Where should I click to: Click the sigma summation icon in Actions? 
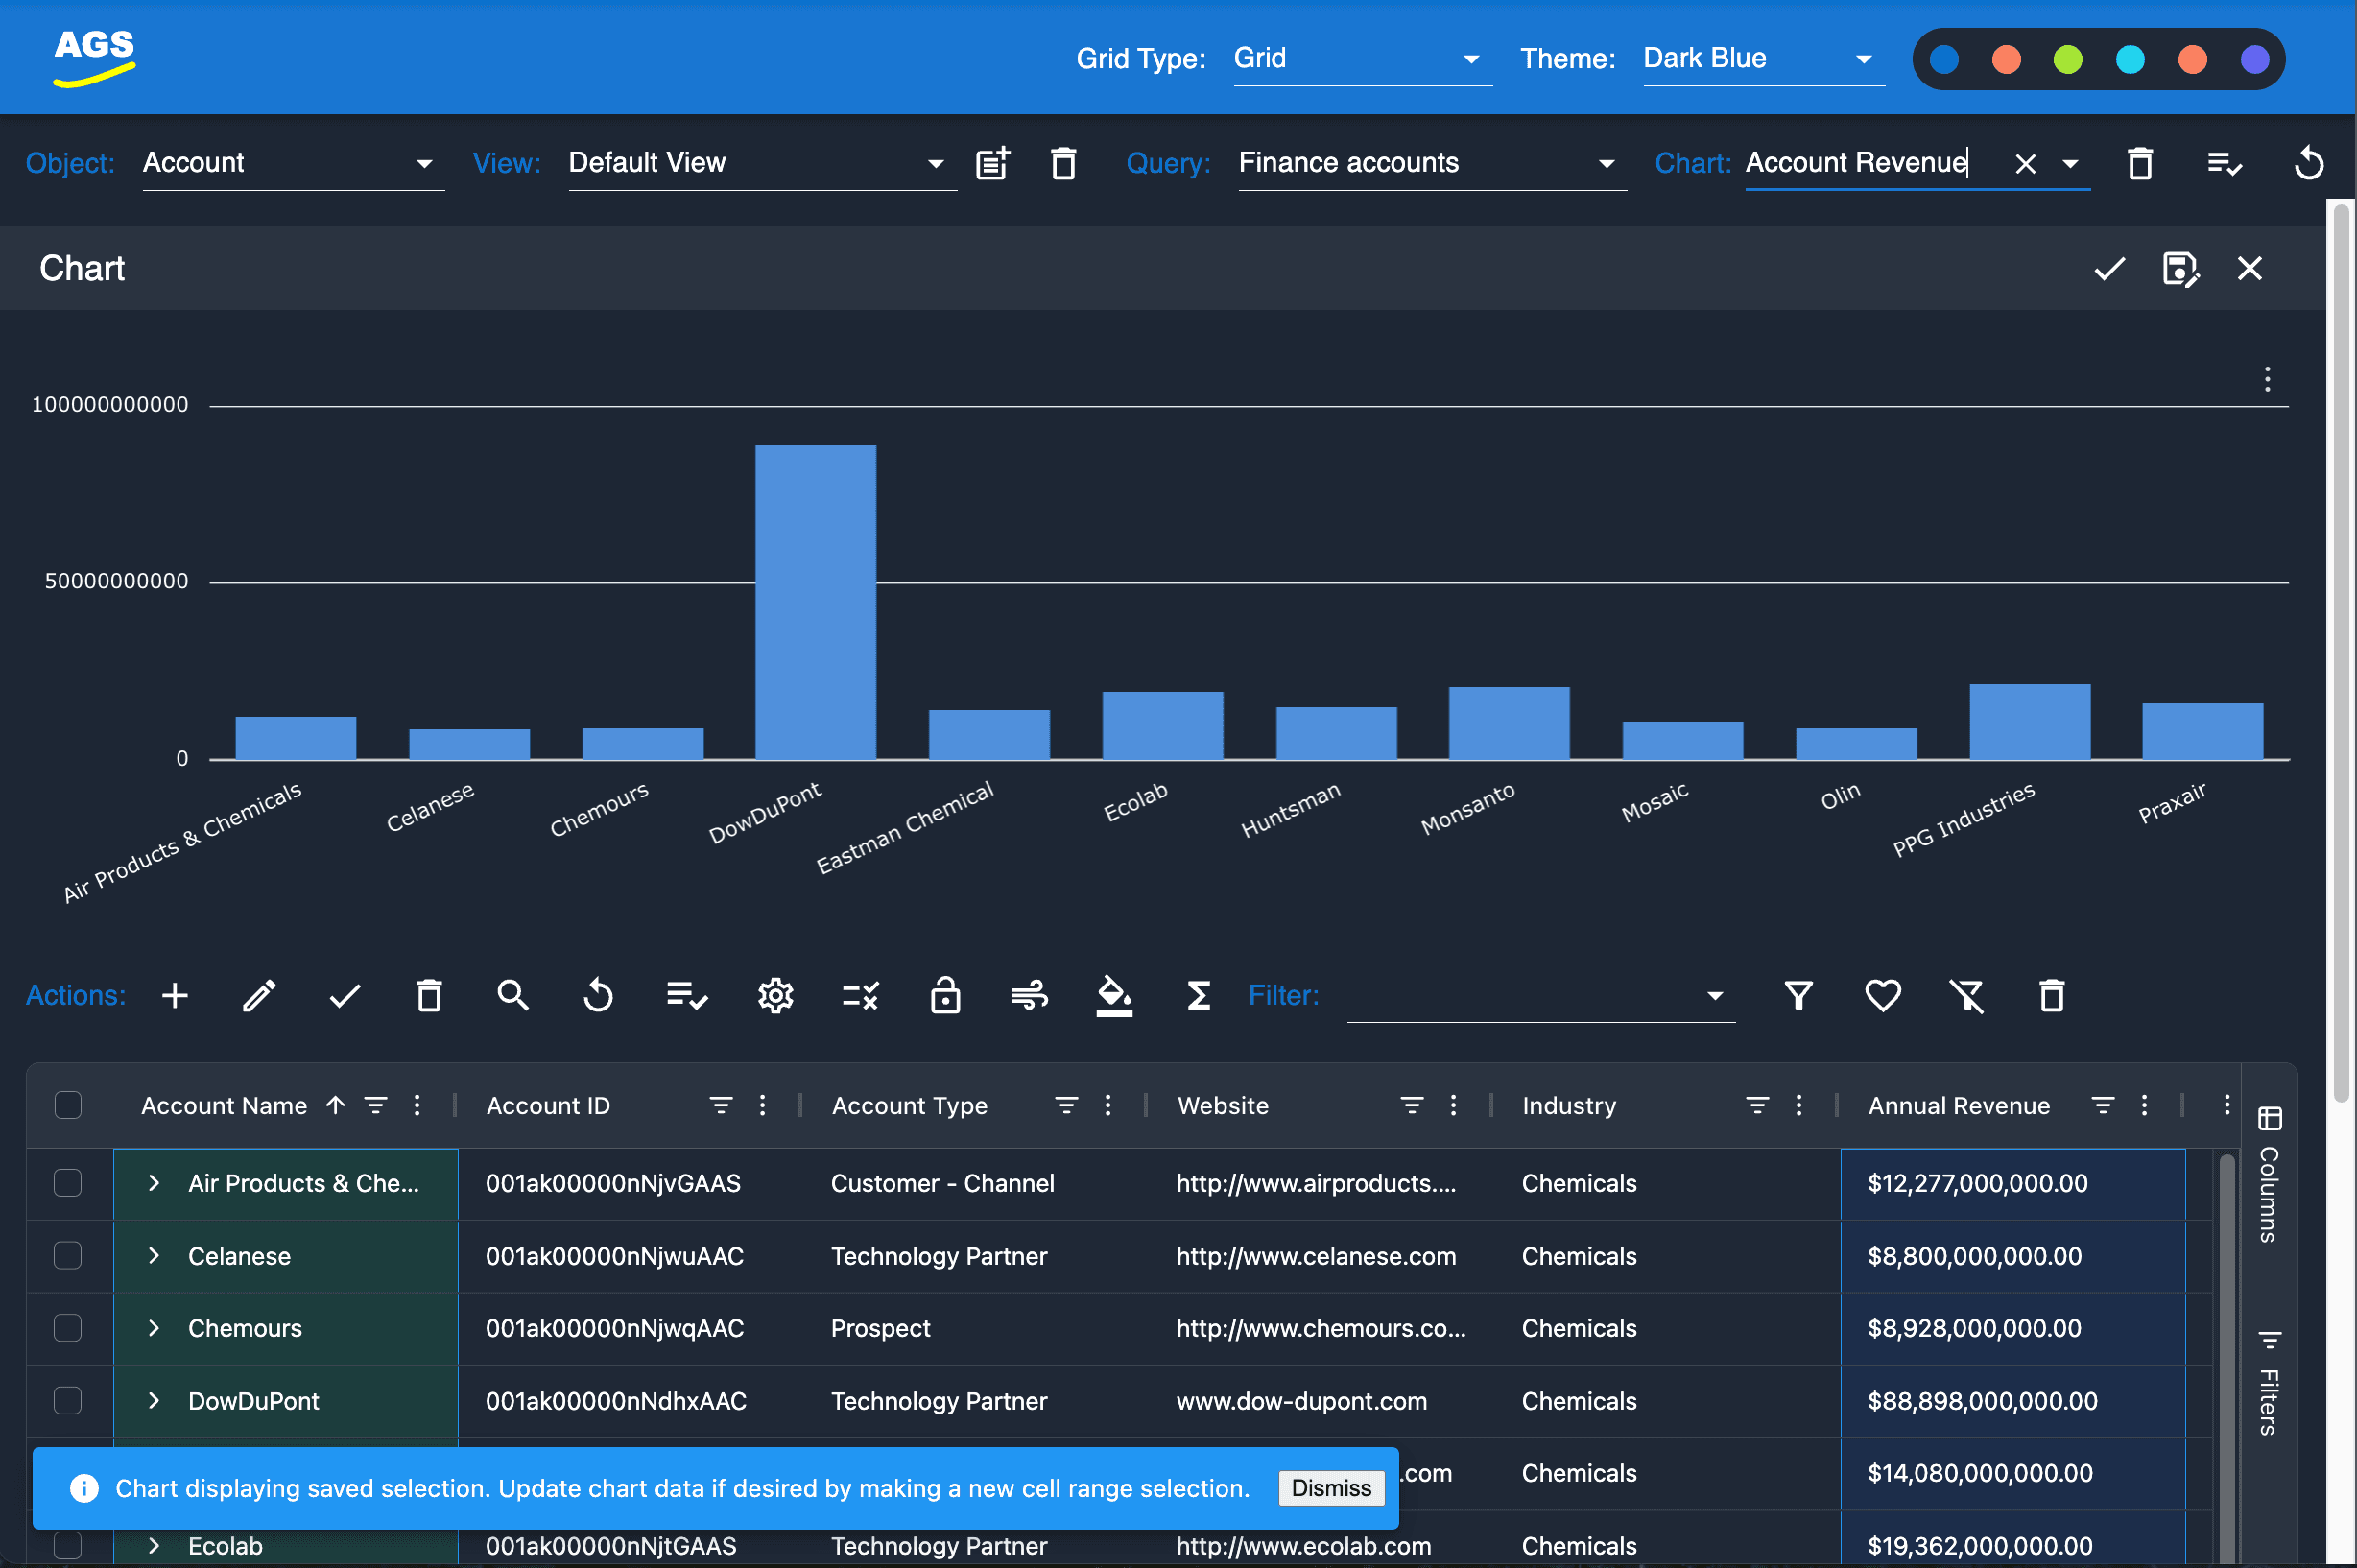click(x=1198, y=996)
